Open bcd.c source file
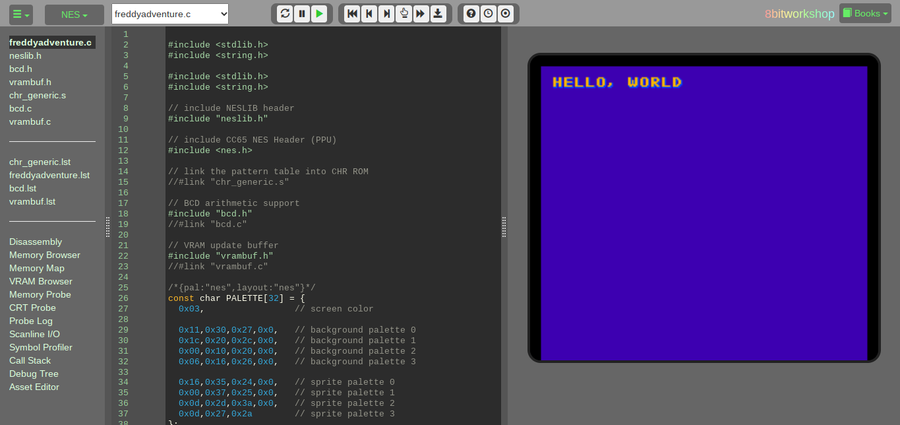The width and height of the screenshot is (900, 425). click(21, 109)
